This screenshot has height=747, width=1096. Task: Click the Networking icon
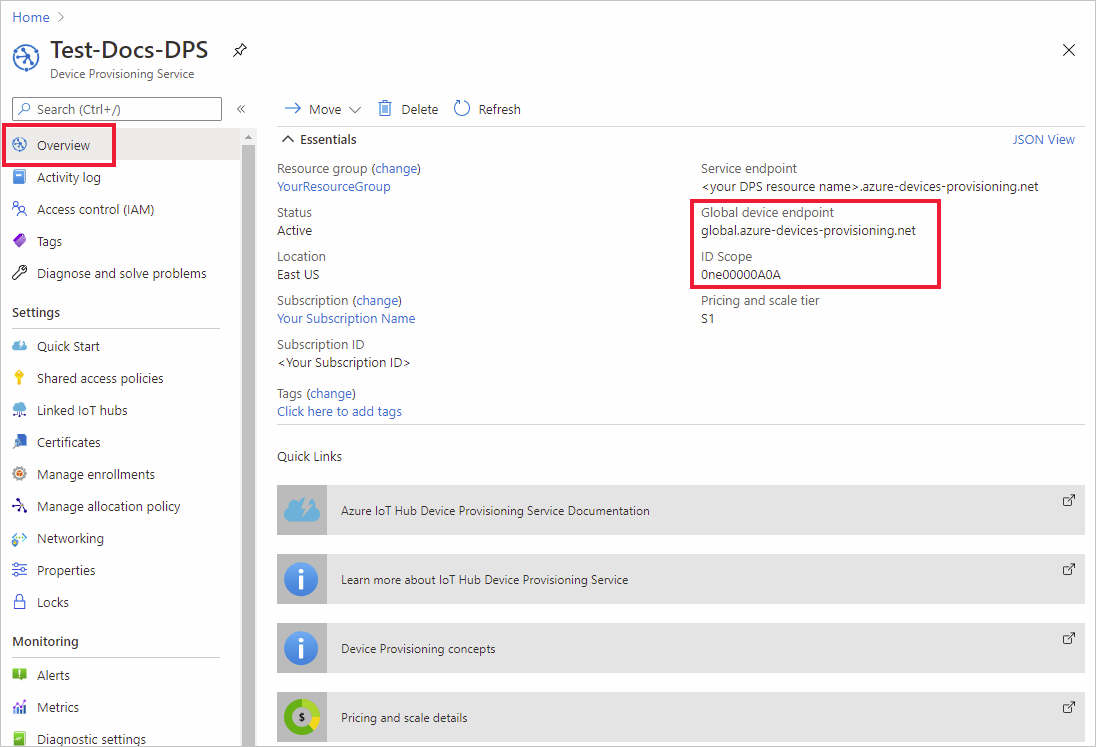tap(20, 539)
